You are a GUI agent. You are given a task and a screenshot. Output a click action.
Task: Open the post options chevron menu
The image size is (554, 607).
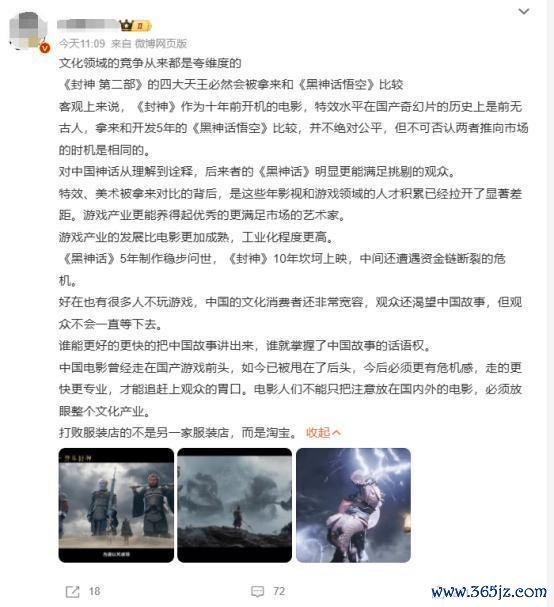tap(524, 12)
